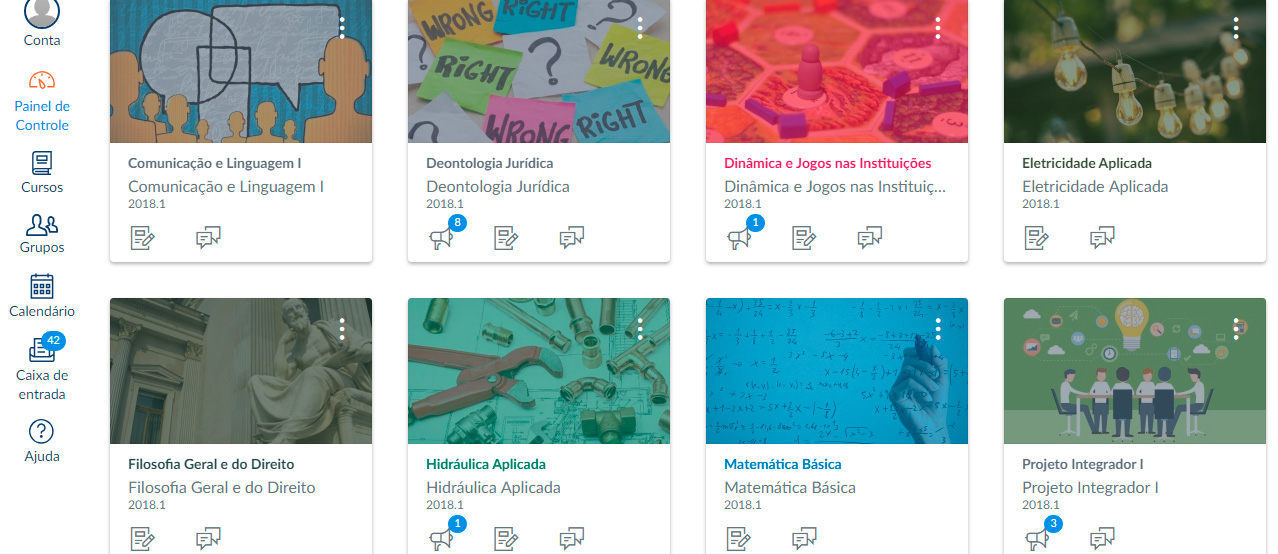1278x554 pixels.
Task: Open options menu on Comunicação e Linguagem I card
Action: 342,28
